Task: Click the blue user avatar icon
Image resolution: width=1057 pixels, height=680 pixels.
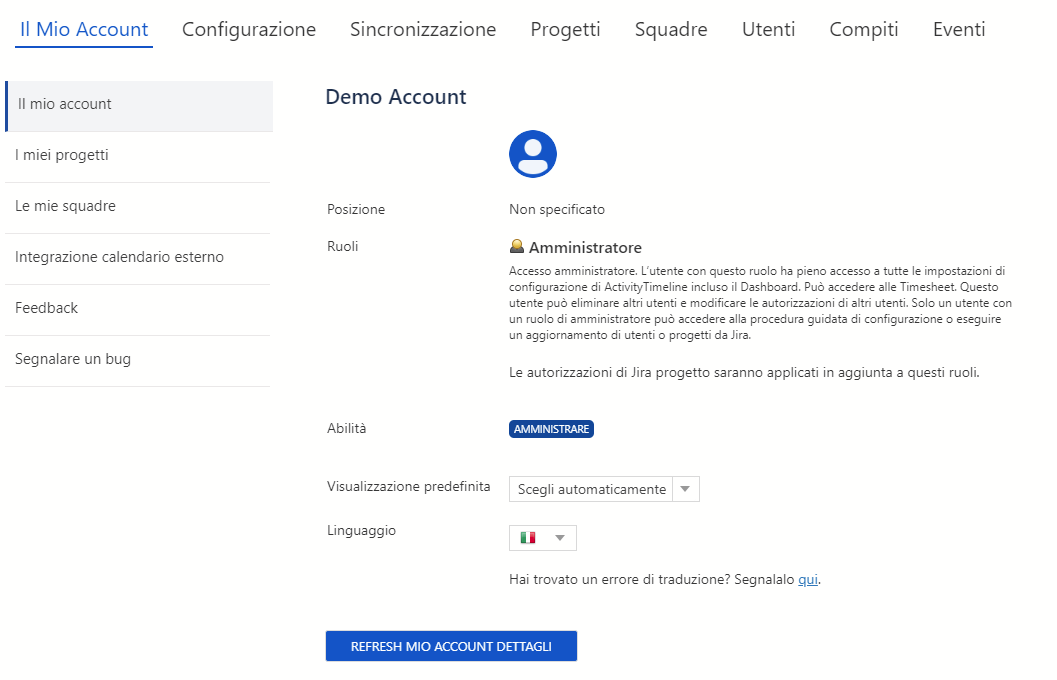Action: coord(533,154)
